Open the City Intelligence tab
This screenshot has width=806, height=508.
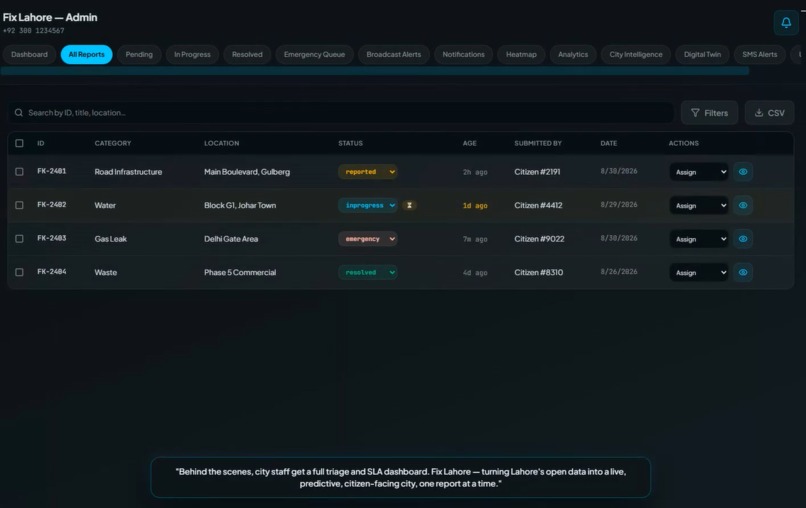coord(636,55)
